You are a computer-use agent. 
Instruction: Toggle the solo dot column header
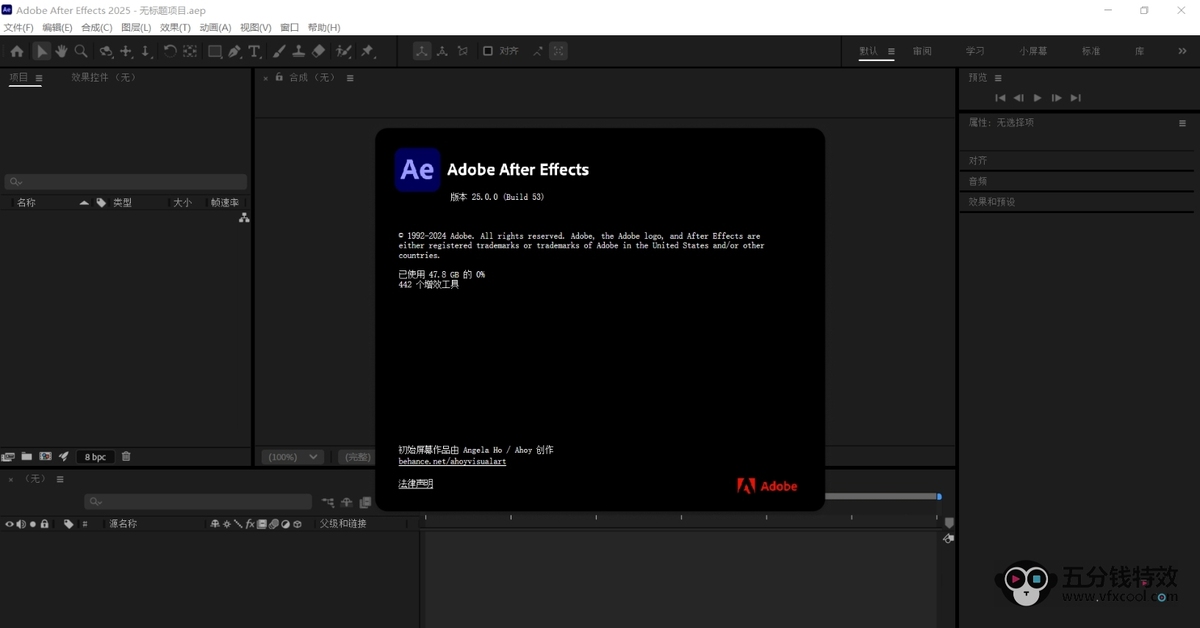click(32, 524)
